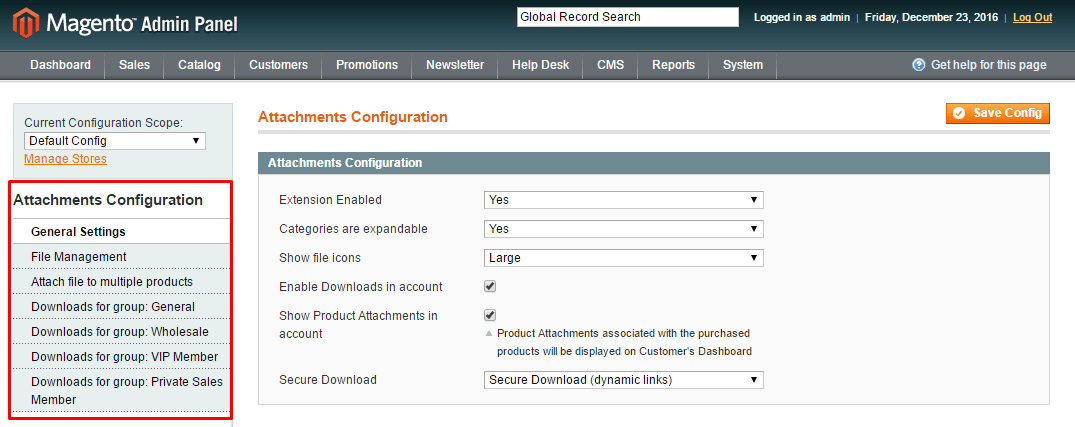This screenshot has height=427, width=1075.
Task: Click the date Friday, December 23, 2016
Action: click(931, 17)
